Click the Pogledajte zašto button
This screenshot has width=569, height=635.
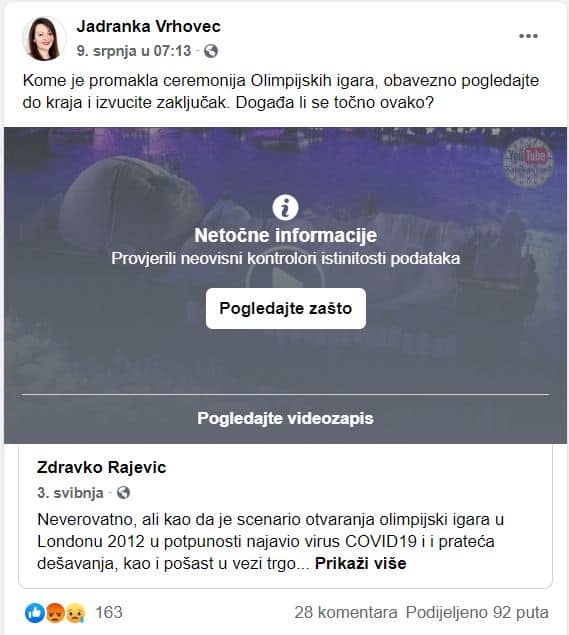pyautogui.click(x=286, y=309)
